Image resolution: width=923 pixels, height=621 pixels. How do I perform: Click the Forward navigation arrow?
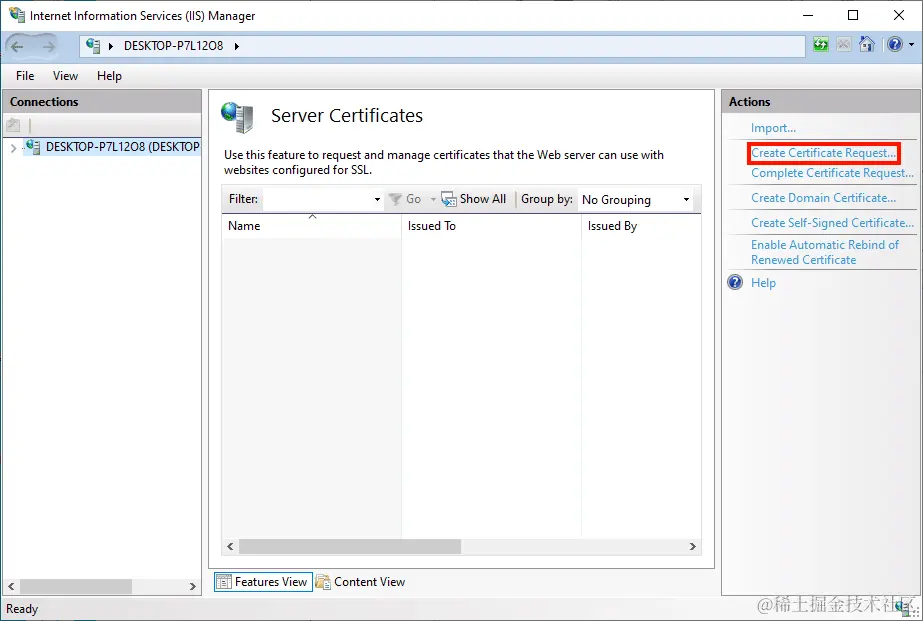pyautogui.click(x=49, y=46)
